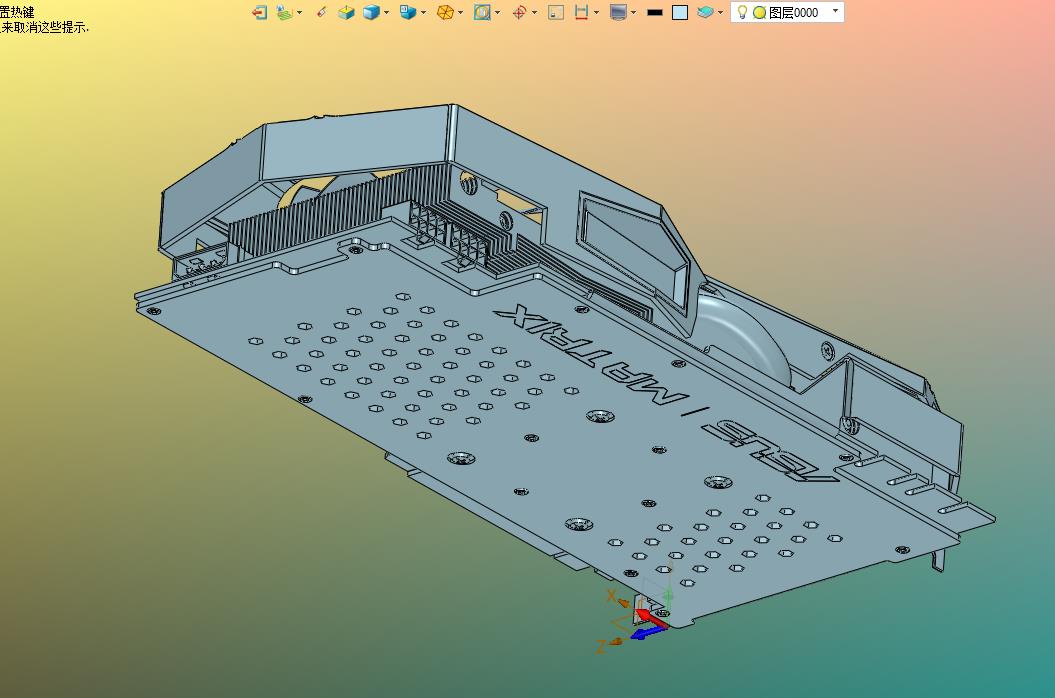Open the monitor display dropdown arrow
Image resolution: width=1055 pixels, height=698 pixels.
633,12
